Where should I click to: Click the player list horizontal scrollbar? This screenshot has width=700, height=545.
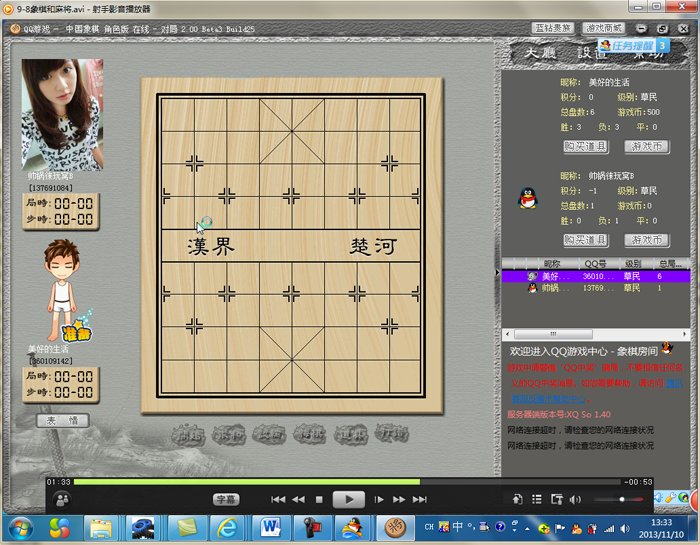point(553,334)
